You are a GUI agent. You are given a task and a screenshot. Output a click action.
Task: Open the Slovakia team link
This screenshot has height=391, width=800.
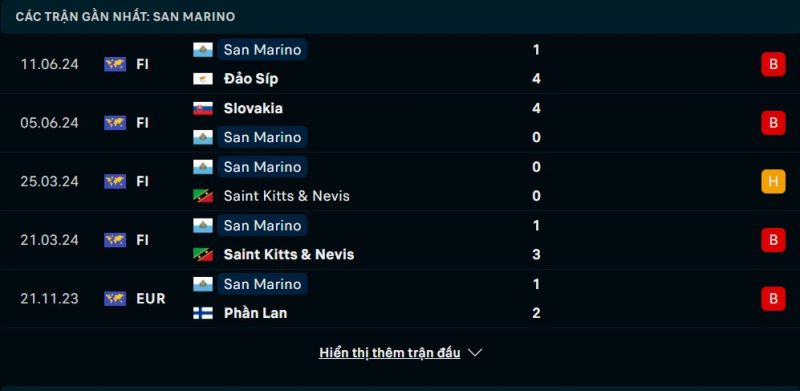[253, 108]
